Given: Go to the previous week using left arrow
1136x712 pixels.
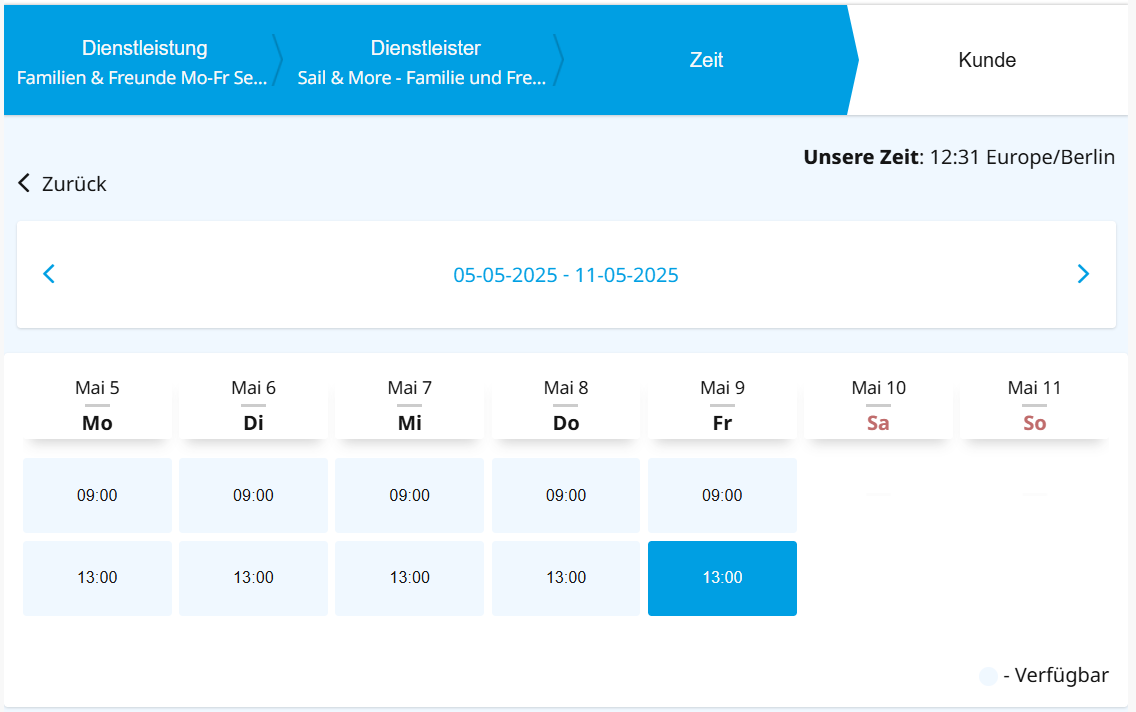Looking at the screenshot, I should [49, 274].
